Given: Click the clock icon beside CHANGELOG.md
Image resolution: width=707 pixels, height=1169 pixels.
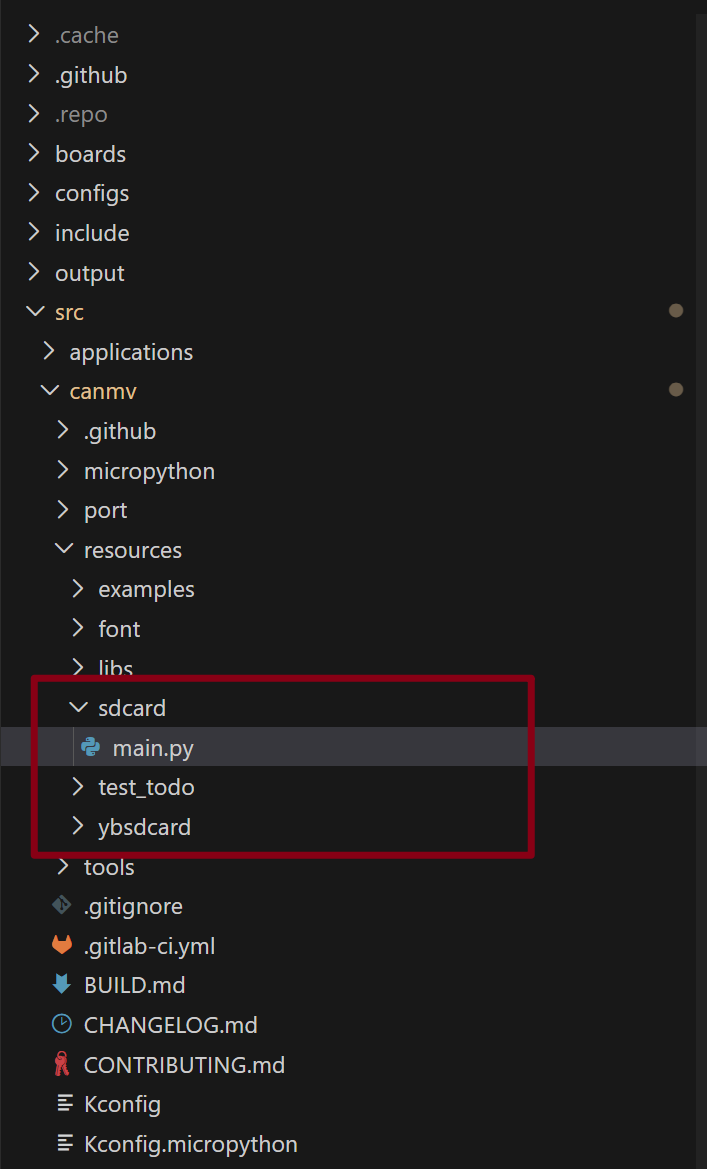Looking at the screenshot, I should pos(62,1025).
